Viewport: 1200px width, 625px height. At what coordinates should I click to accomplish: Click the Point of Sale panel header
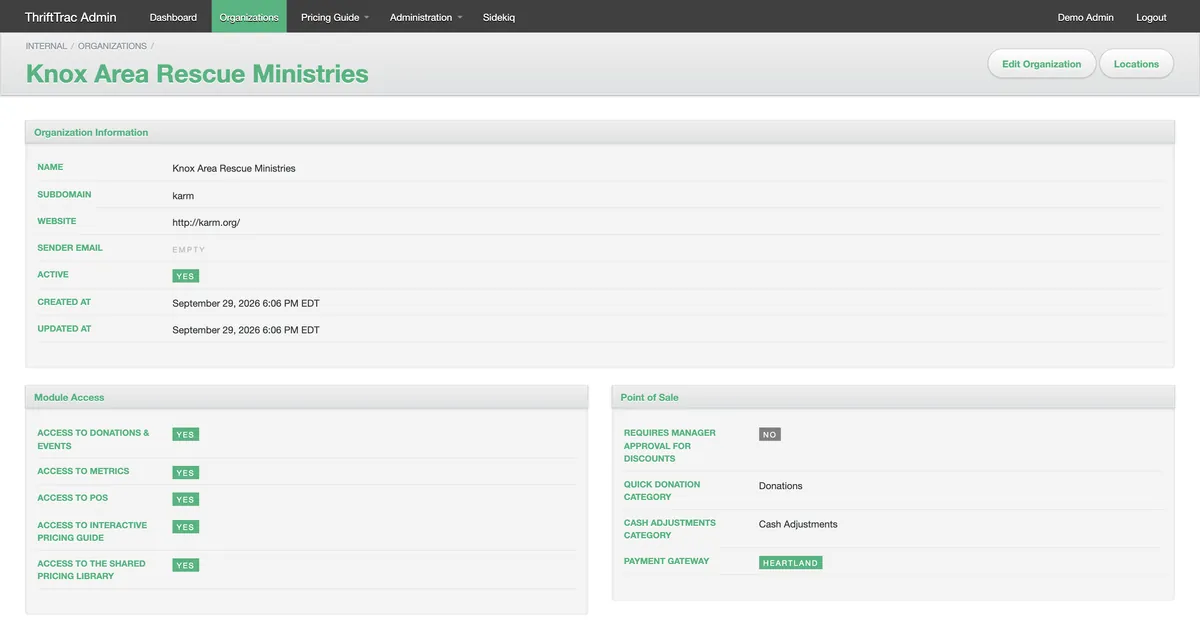(x=893, y=397)
